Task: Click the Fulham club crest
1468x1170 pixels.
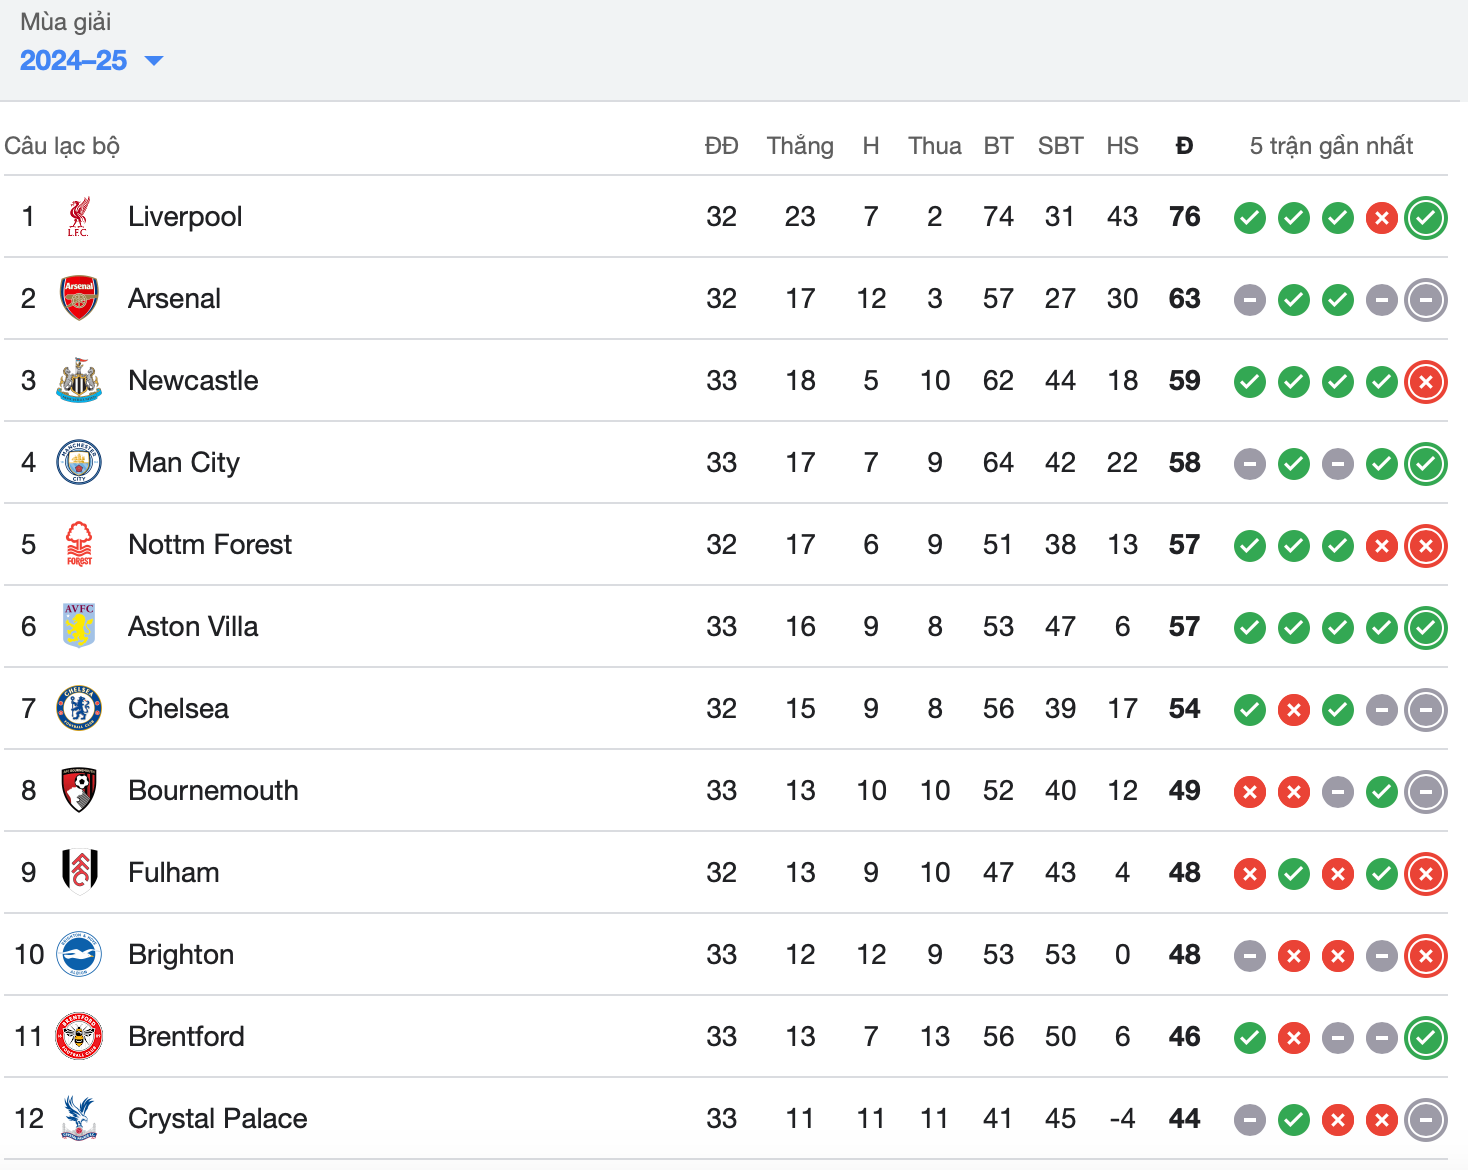Action: 79,873
